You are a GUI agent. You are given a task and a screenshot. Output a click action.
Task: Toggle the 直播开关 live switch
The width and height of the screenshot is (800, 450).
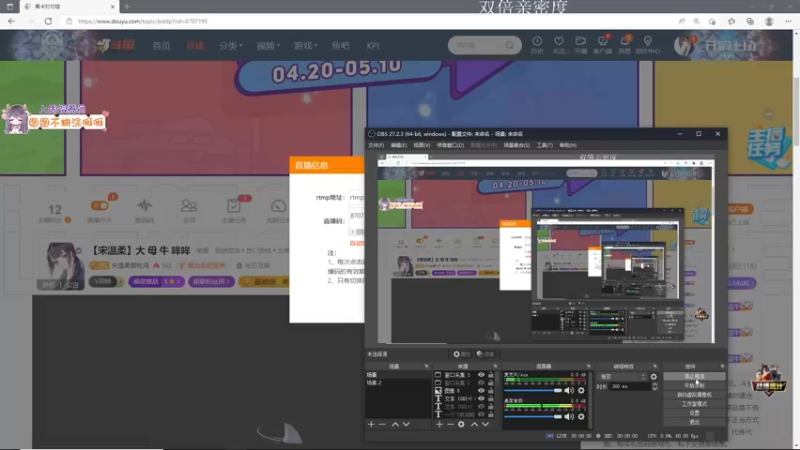99,205
